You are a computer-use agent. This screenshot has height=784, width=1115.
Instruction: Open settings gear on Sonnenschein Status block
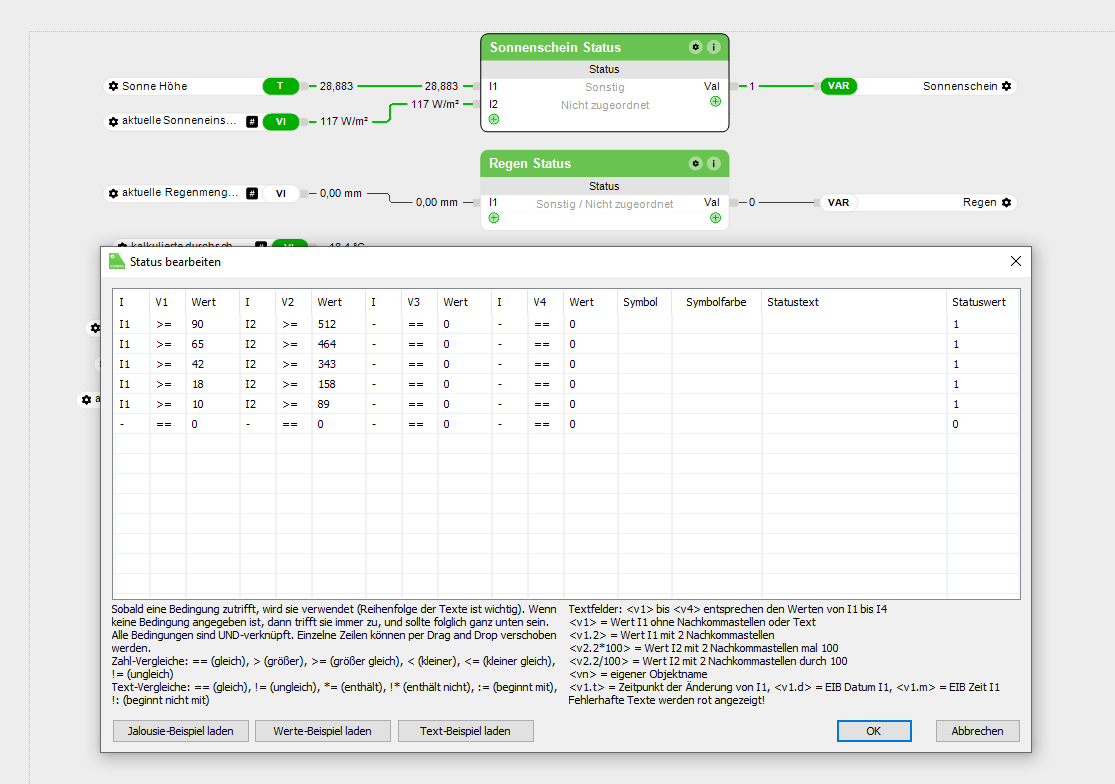pyautogui.click(x=695, y=47)
